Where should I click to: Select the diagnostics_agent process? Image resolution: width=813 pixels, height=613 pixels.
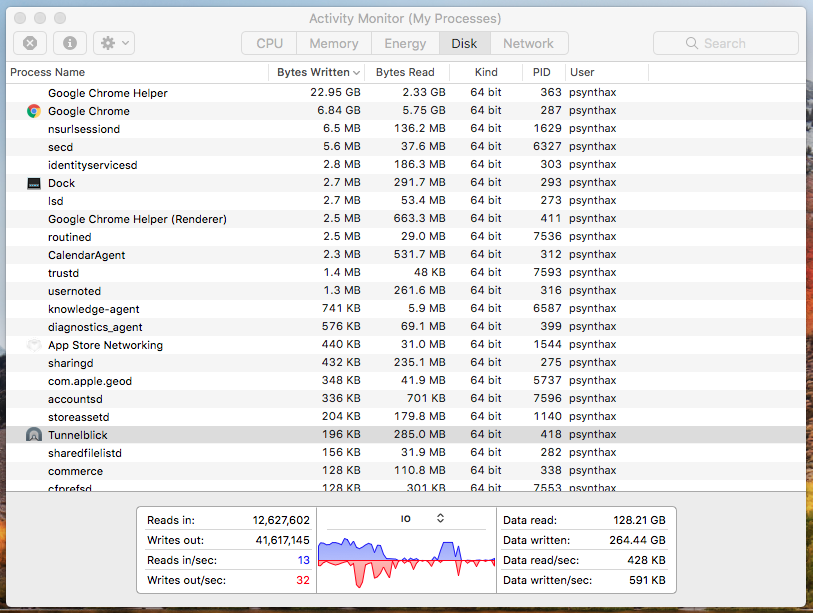pyautogui.click(x=406, y=327)
